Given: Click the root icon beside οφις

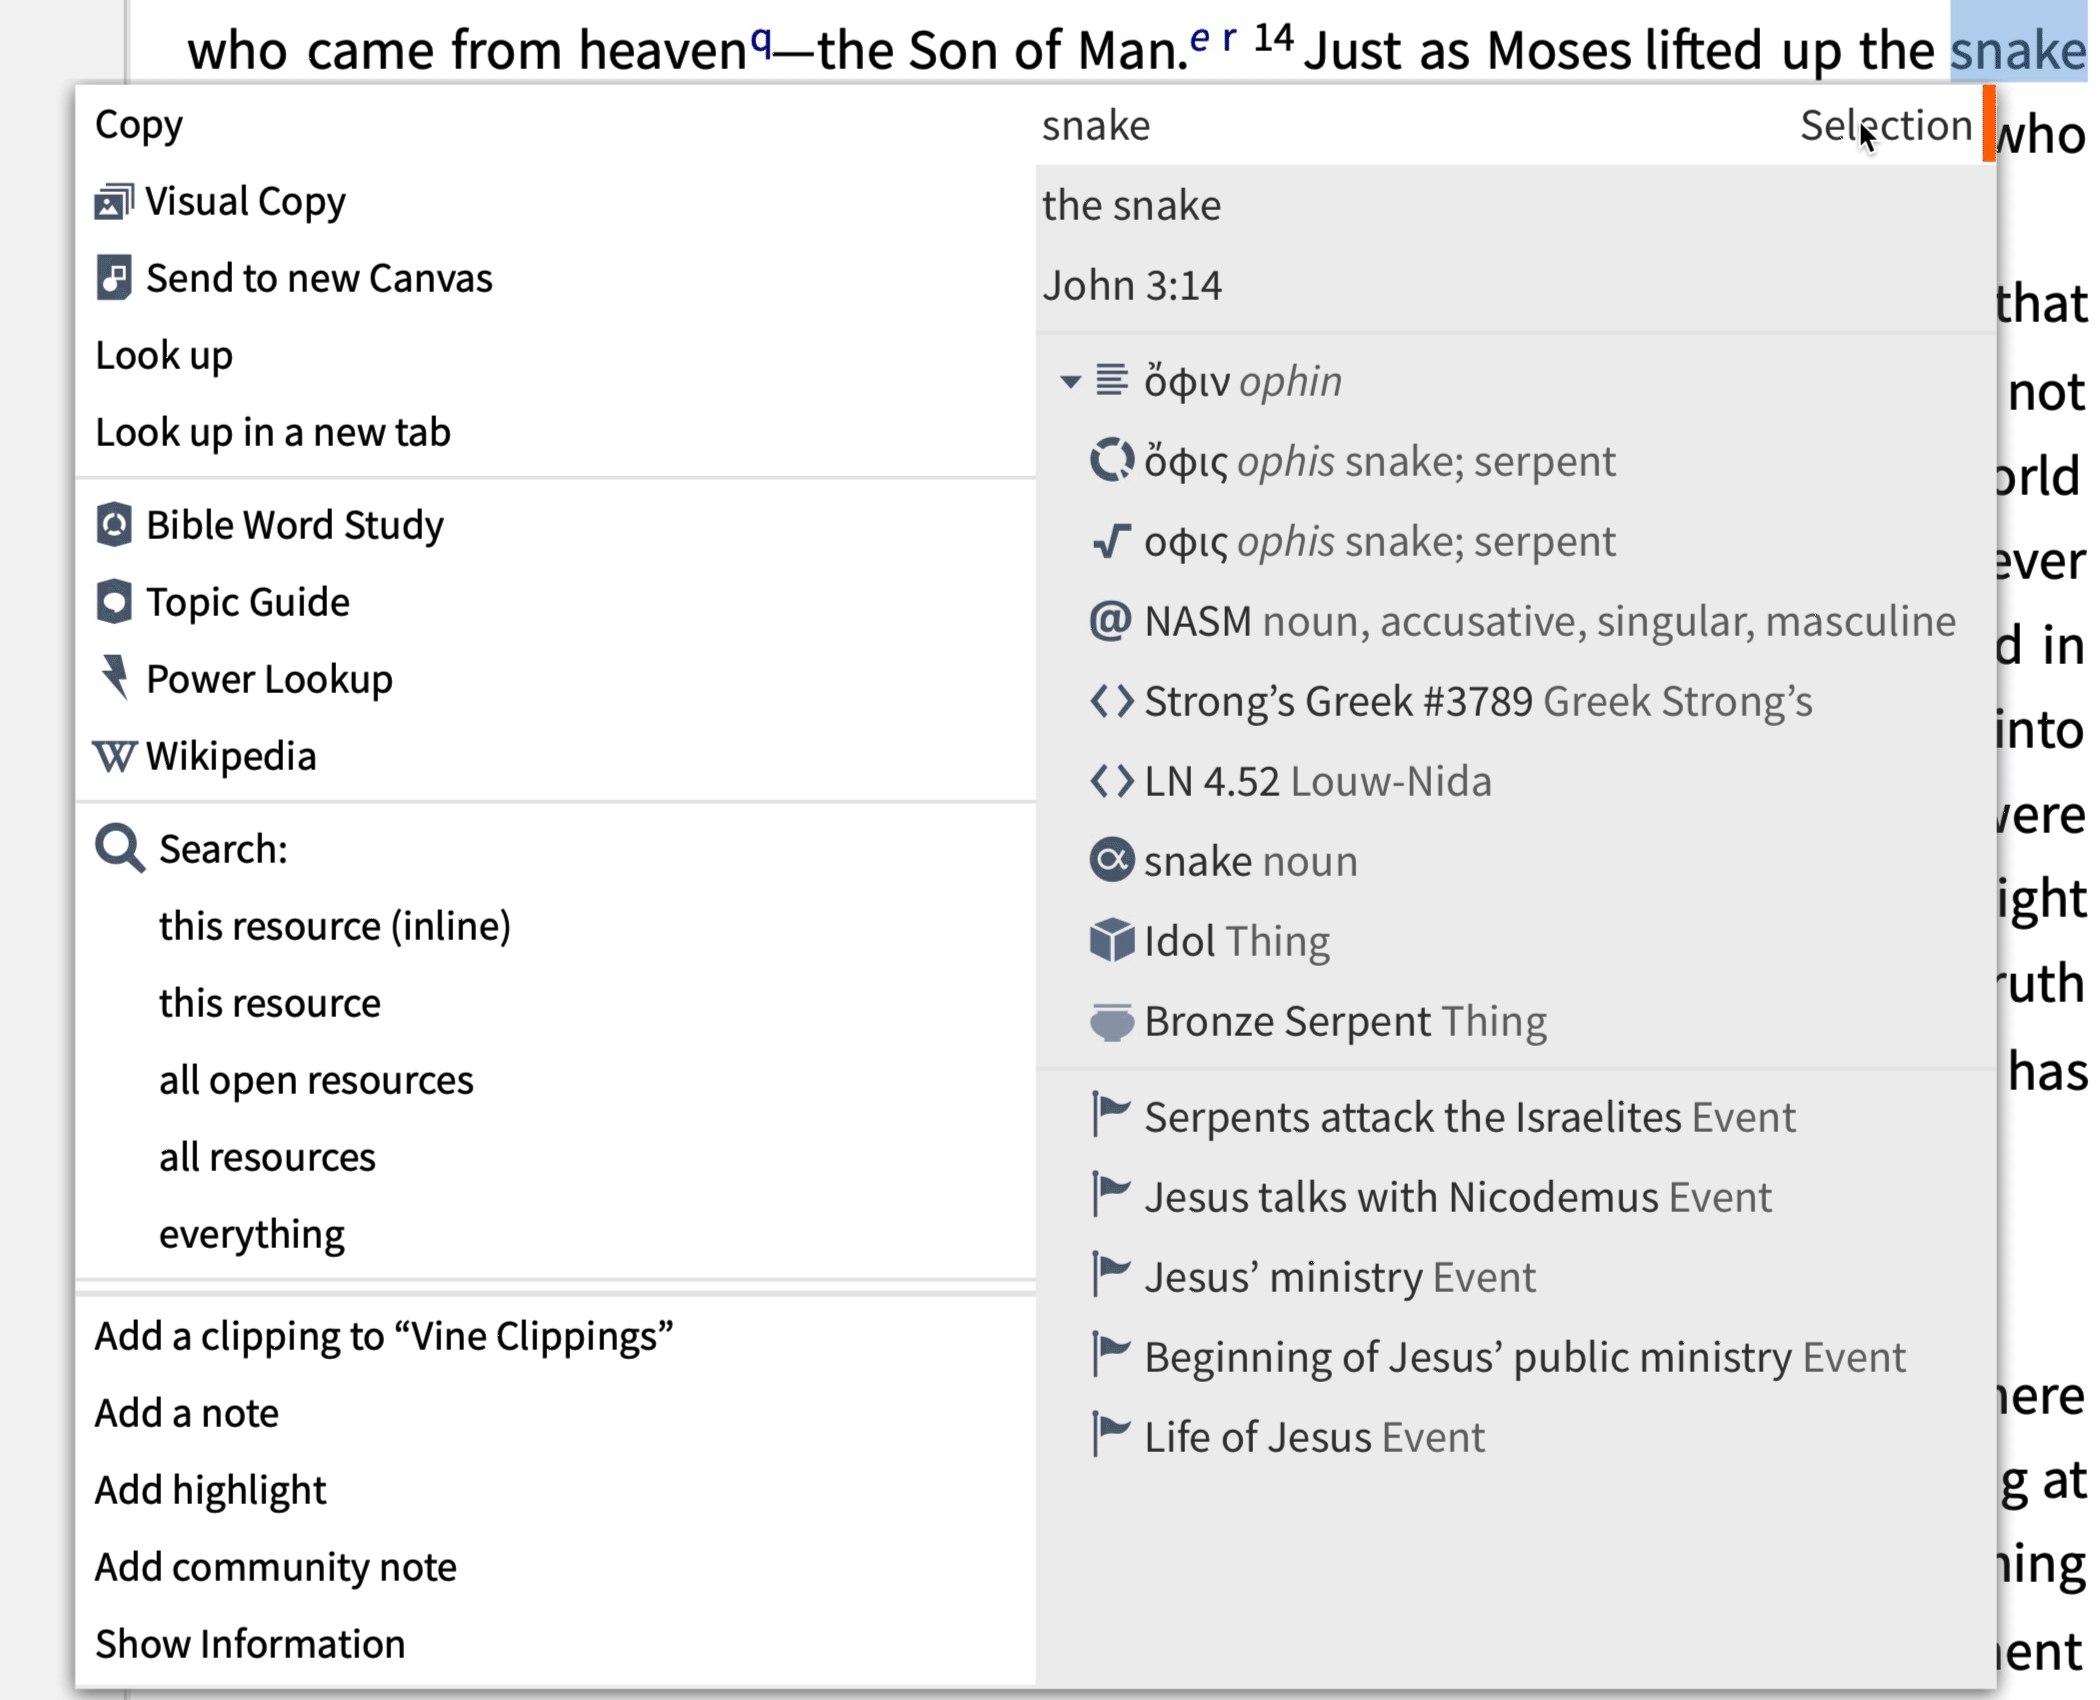Looking at the screenshot, I should pyautogui.click(x=1111, y=541).
